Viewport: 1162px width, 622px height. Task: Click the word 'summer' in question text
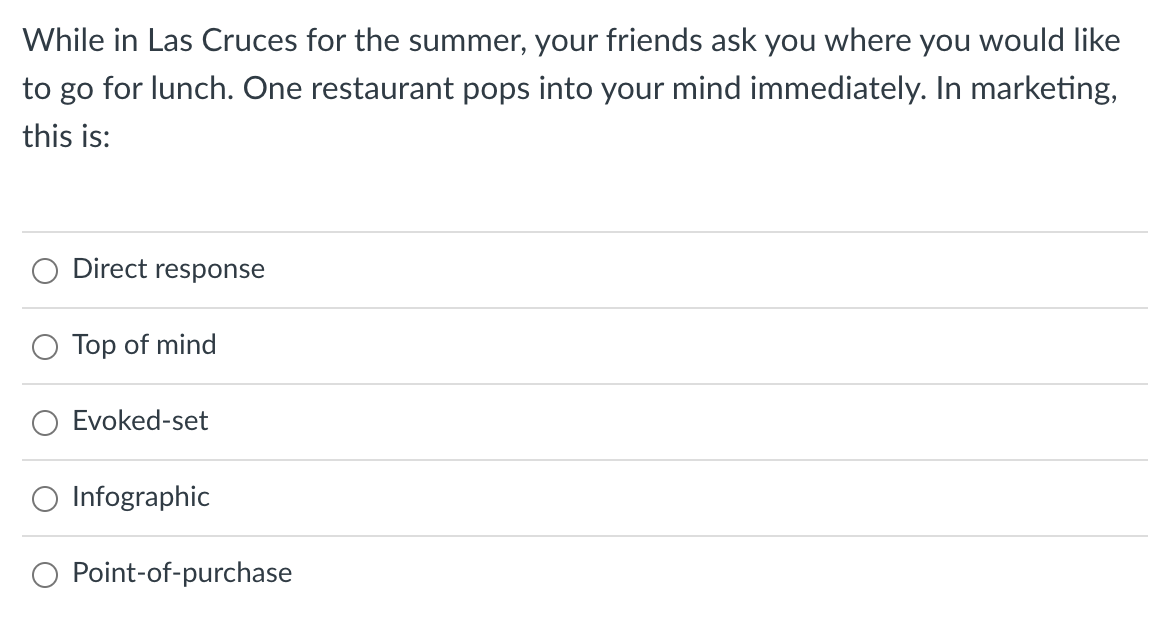[x=458, y=41]
